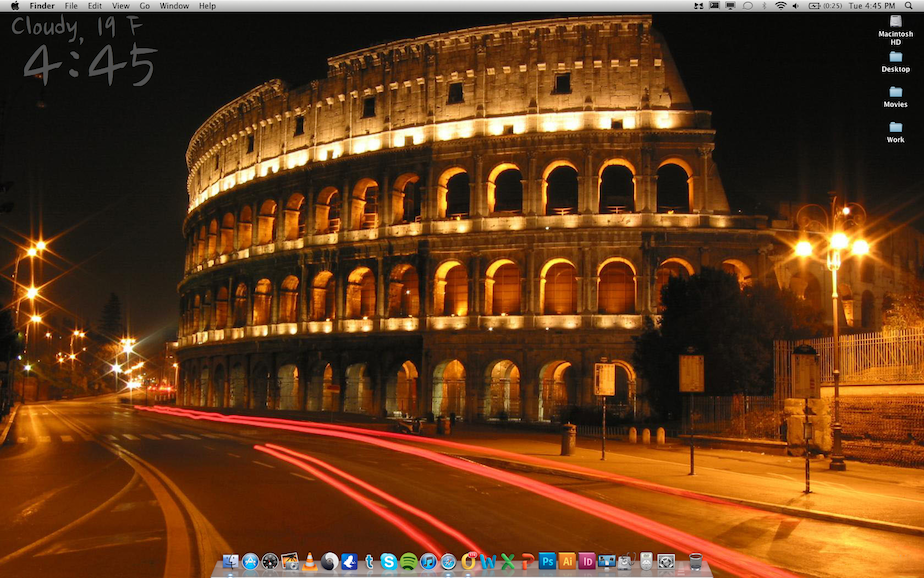Open the grey square icon next to Trash

pyautogui.click(x=666, y=562)
